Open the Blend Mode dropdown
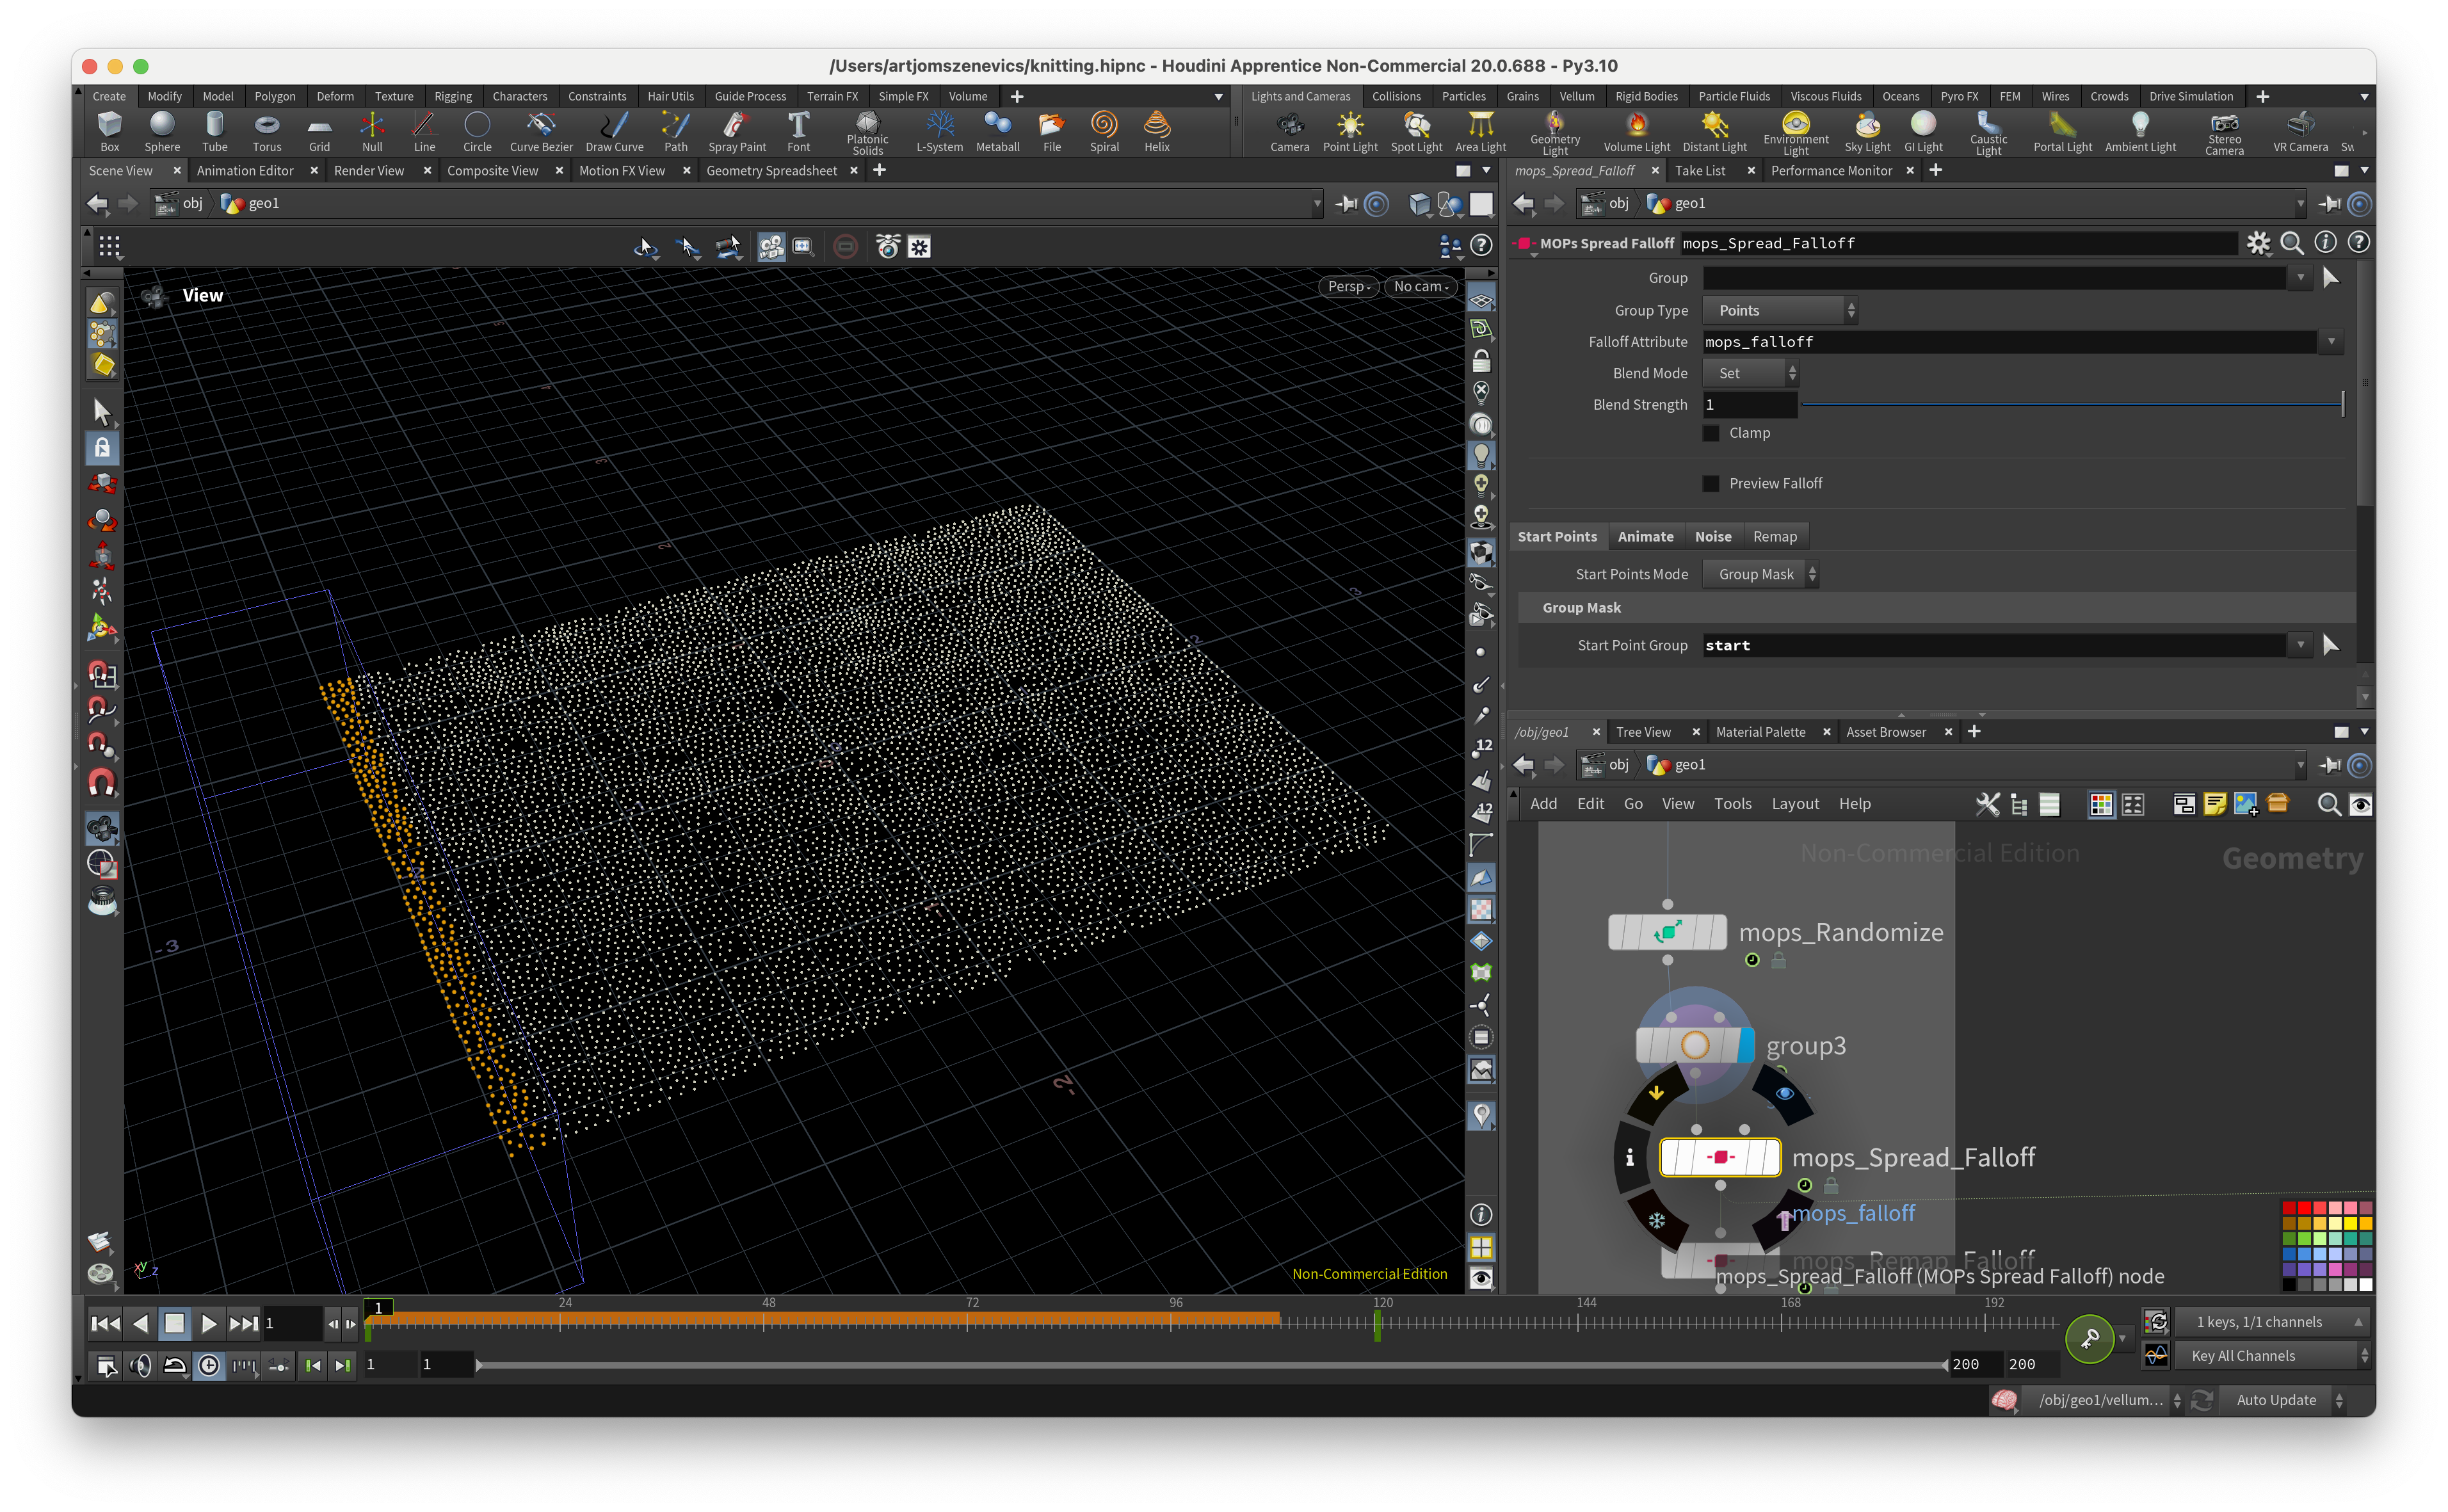The width and height of the screenshot is (2448, 1512). (1750, 373)
